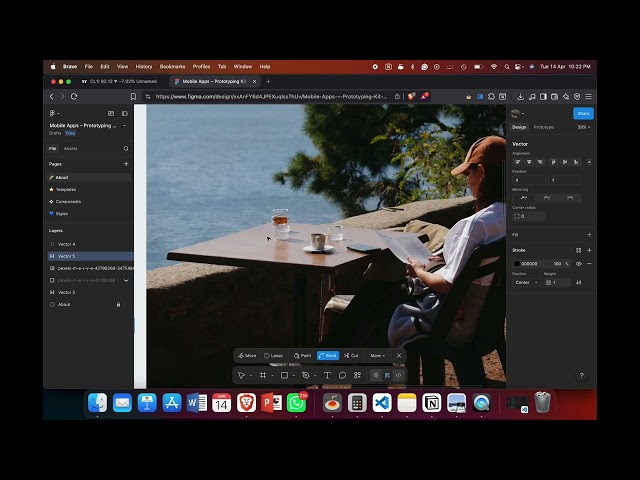This screenshot has height=480, width=640.
Task: Align top in Alignment section
Action: tap(553, 162)
